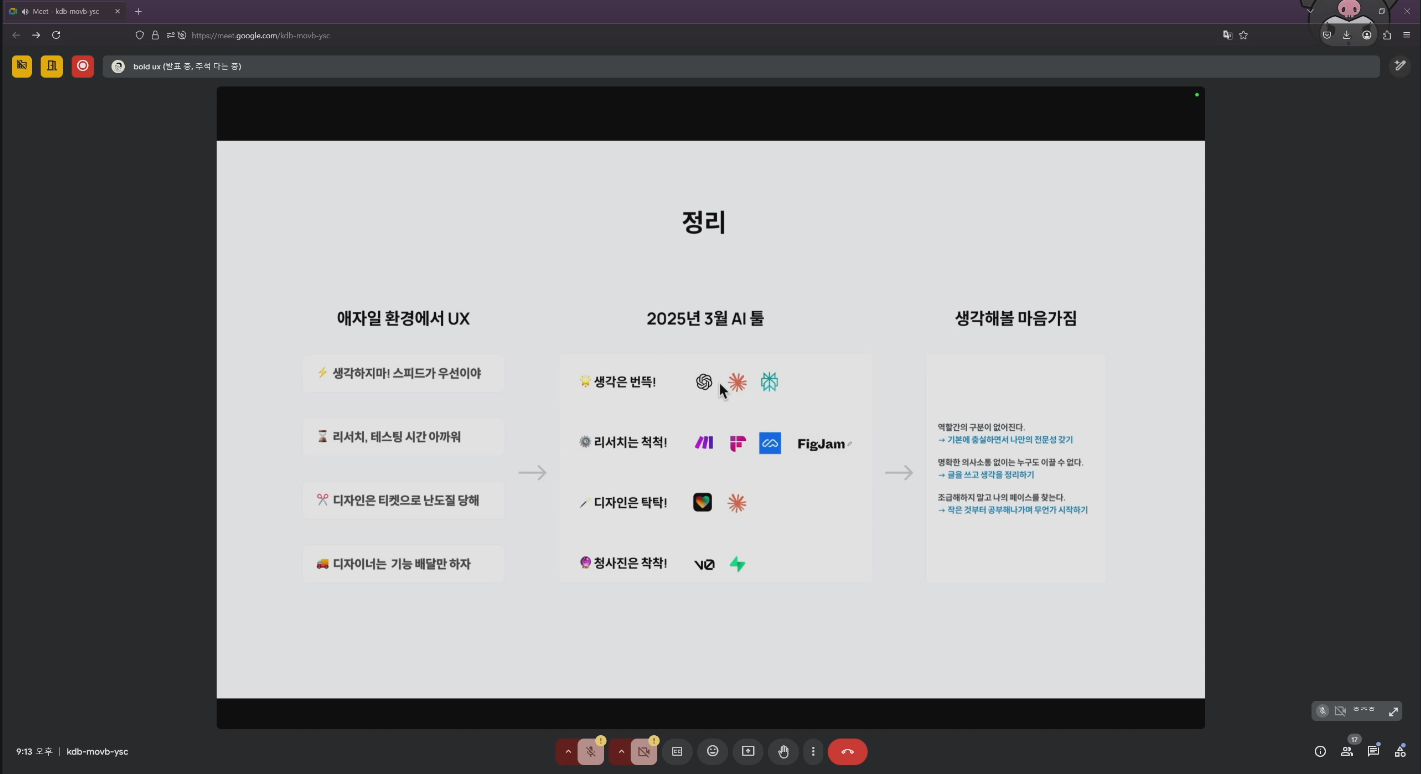Click the purple Maze logo in the research row
The image size is (1421, 774).
point(704,443)
